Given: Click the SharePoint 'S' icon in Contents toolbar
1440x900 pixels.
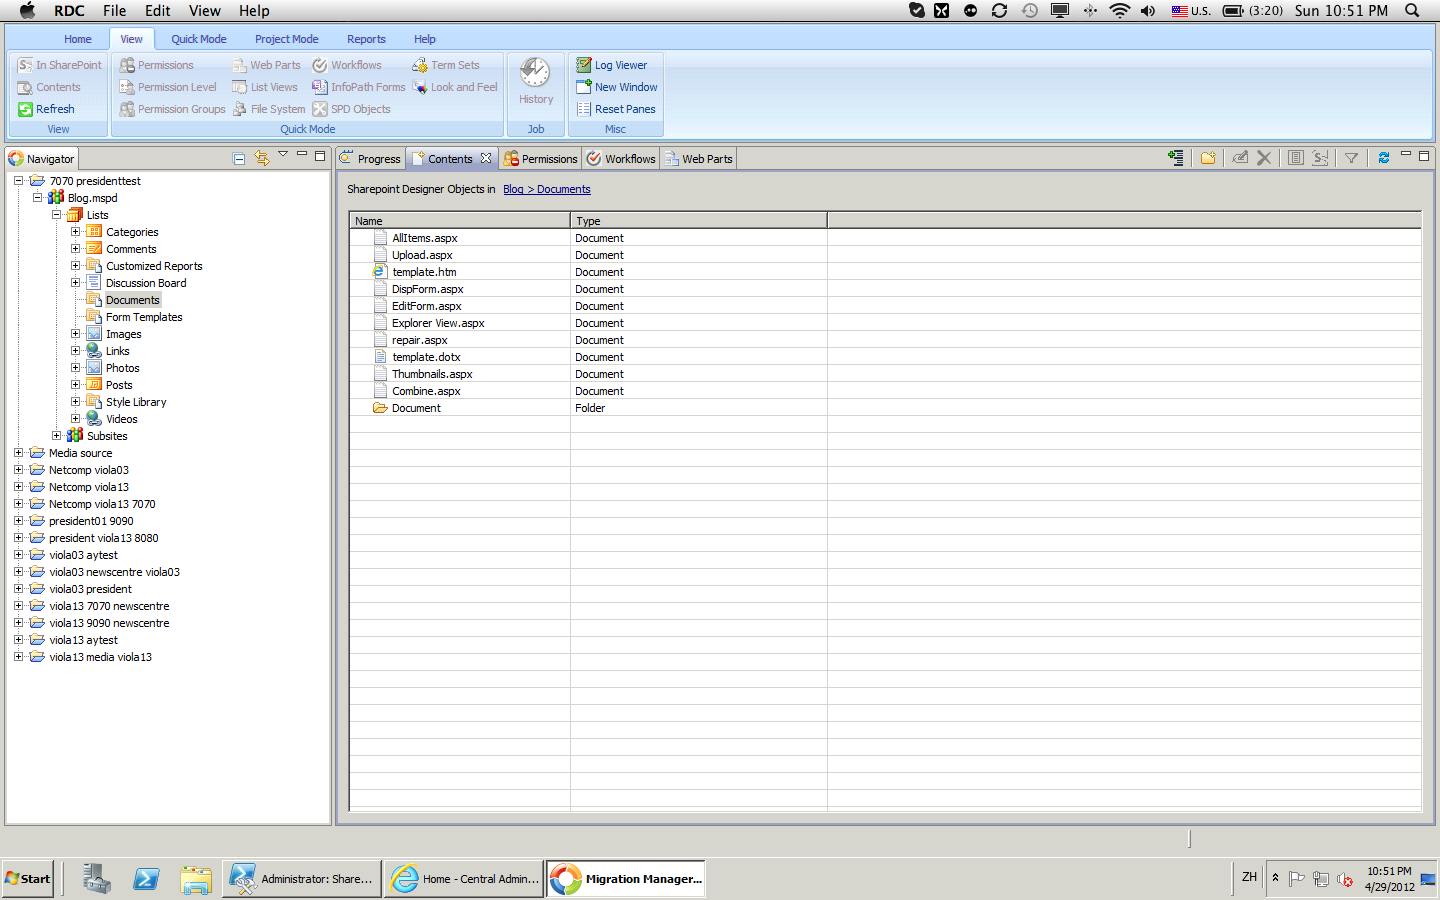Looking at the screenshot, I should [x=1320, y=158].
